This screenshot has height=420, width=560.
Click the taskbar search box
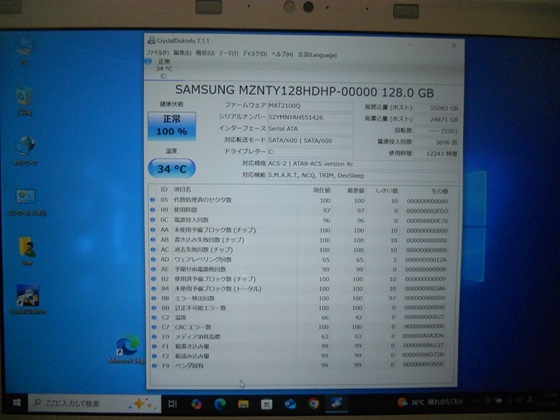pos(94,404)
